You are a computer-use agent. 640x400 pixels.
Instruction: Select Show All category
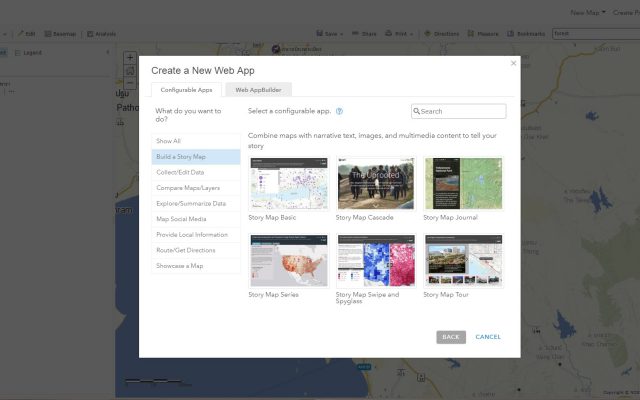coord(196,141)
